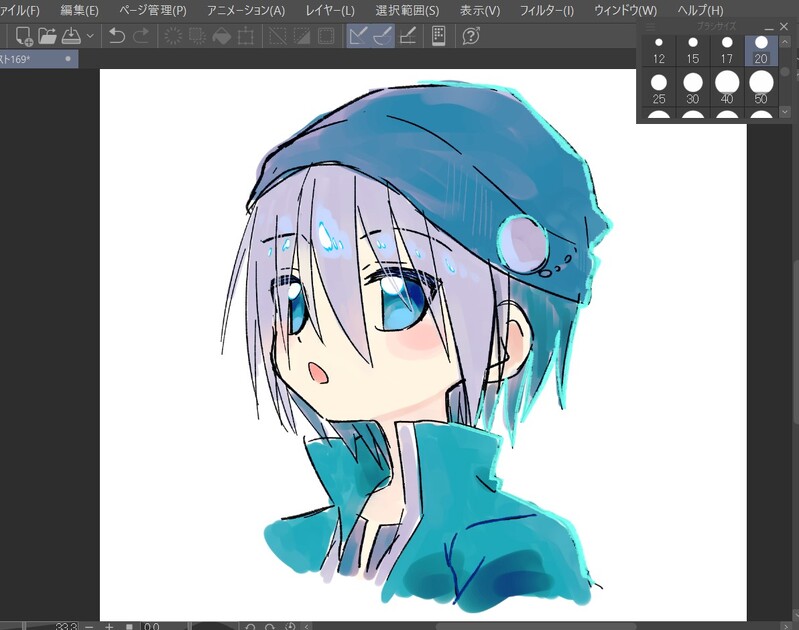This screenshot has width=799, height=630.
Task: Click brush size palette scroll up arrow
Action: pyautogui.click(x=785, y=42)
